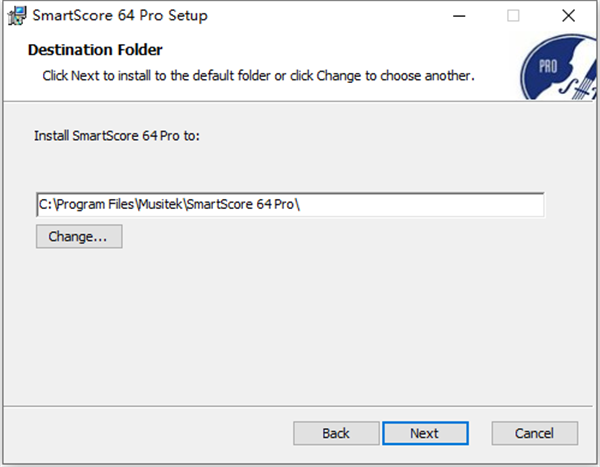Click the 'Install SmartScore 64 Pro to:' label
The height and width of the screenshot is (467, 600).
click(x=117, y=134)
